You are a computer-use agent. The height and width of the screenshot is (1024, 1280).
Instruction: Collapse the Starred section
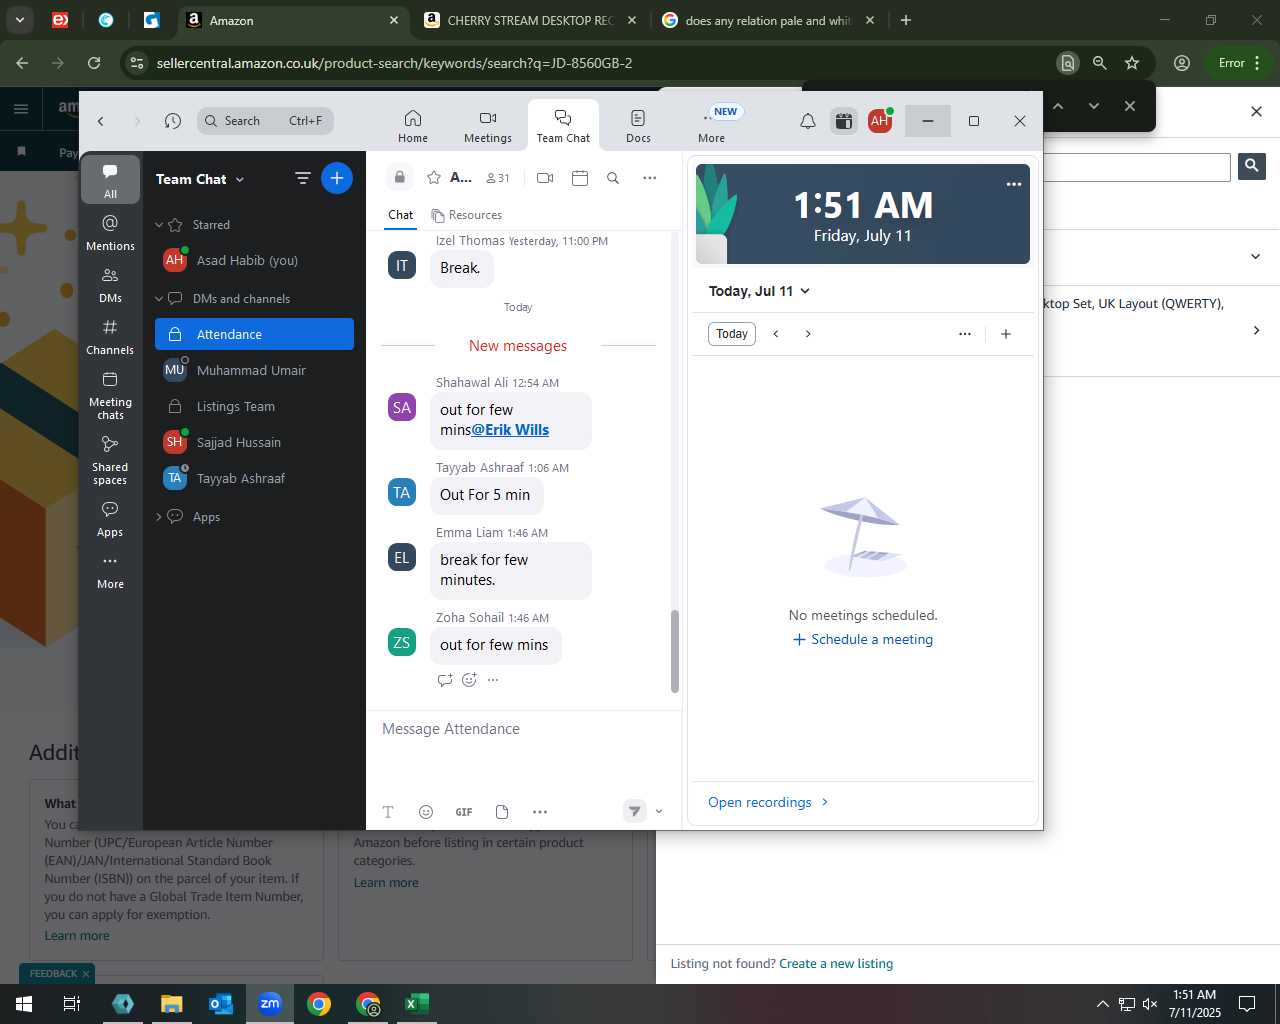(x=159, y=225)
